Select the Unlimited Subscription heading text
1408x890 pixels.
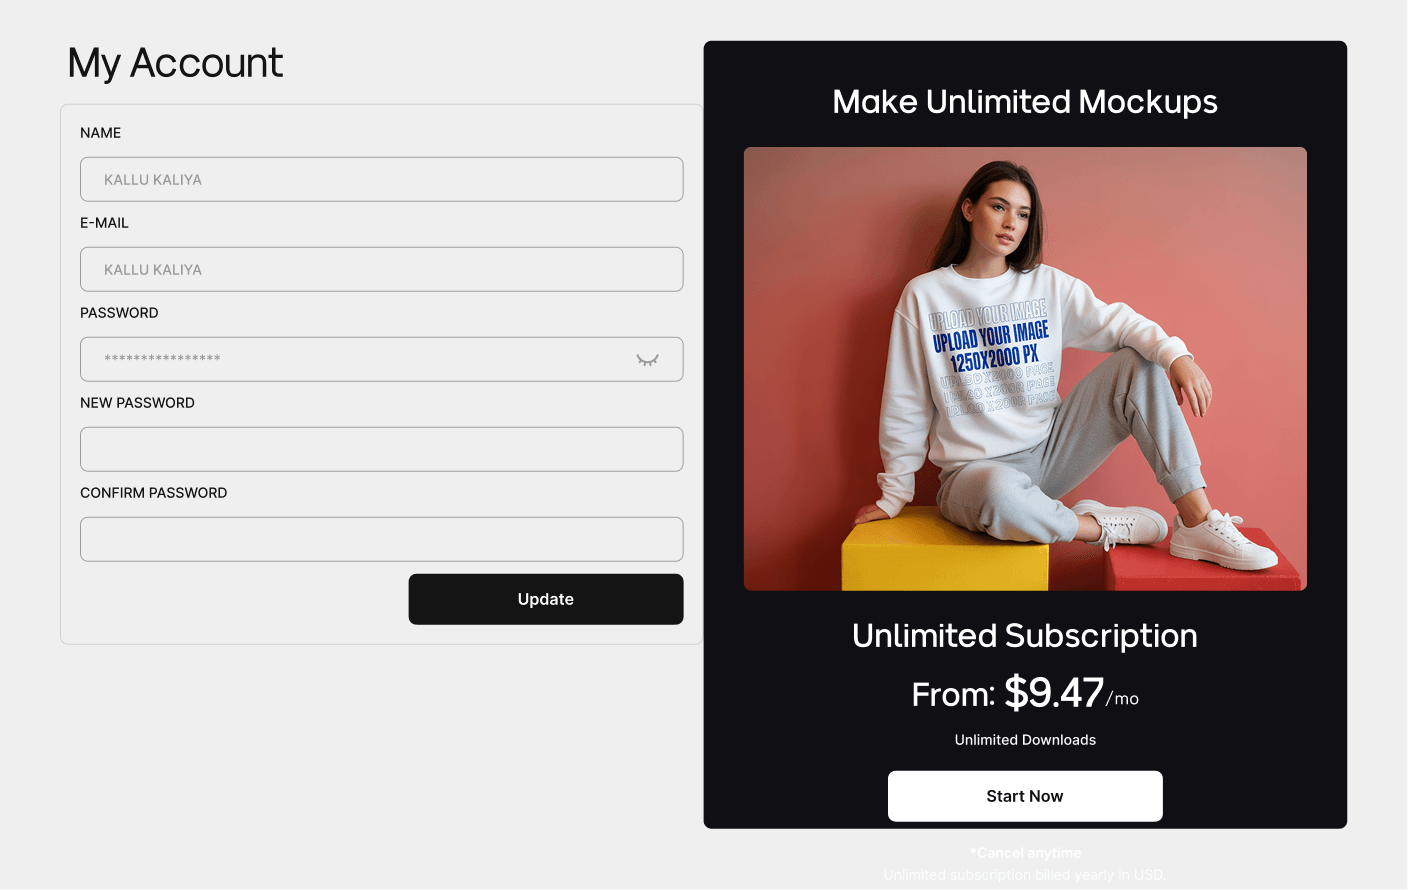(1025, 636)
